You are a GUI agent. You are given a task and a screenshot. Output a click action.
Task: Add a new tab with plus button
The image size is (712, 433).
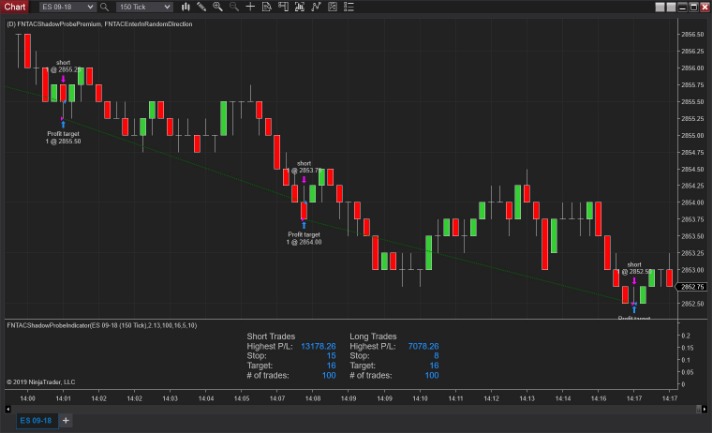point(67,420)
